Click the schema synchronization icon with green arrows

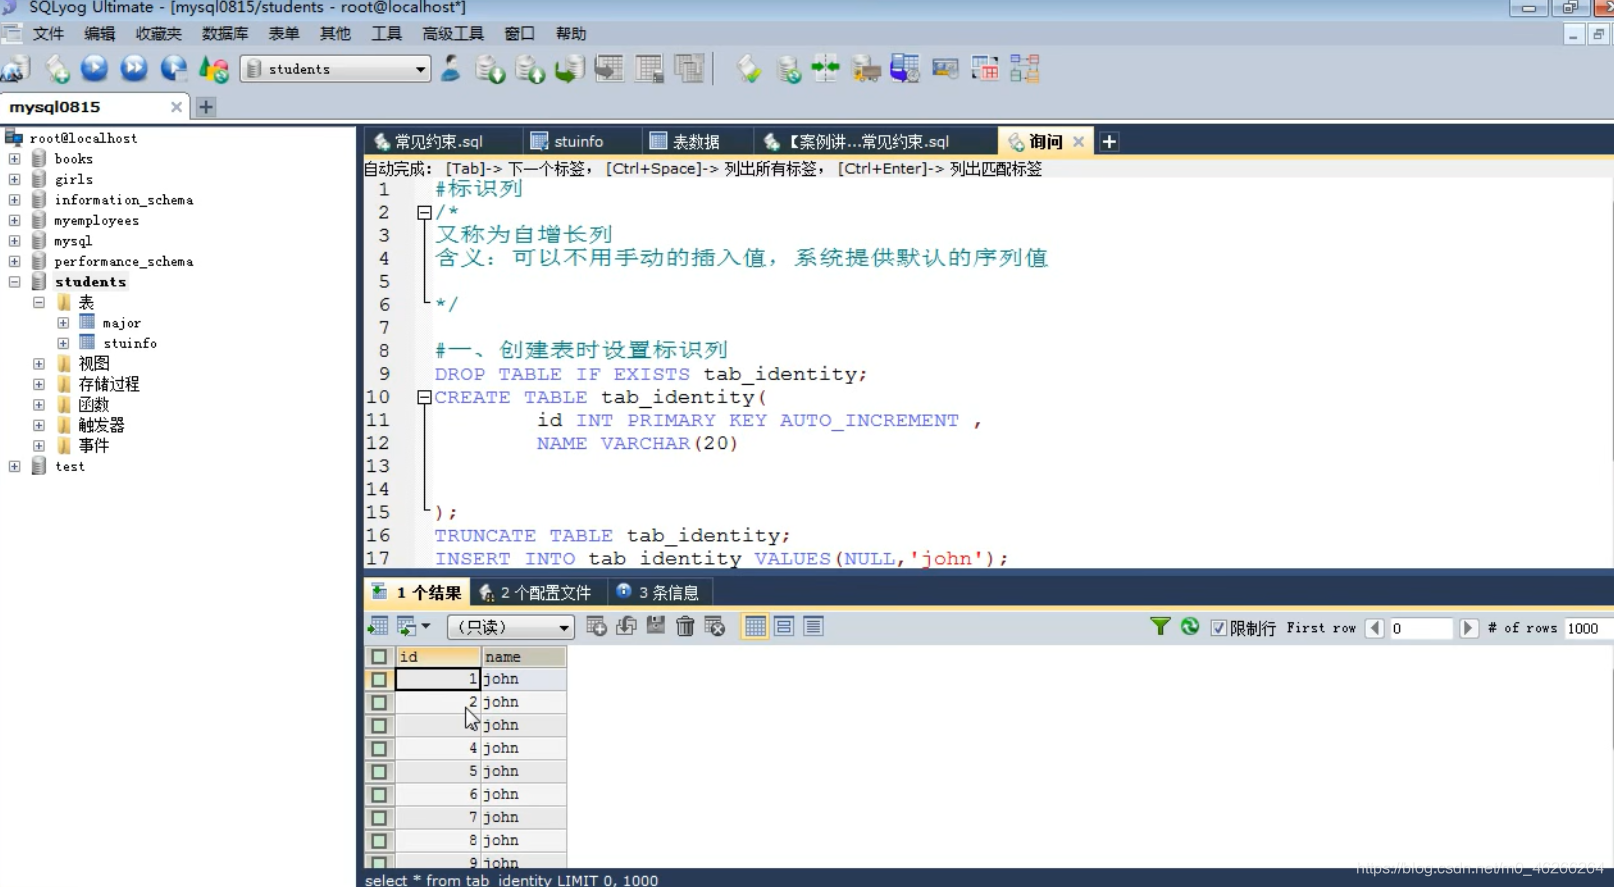click(x=826, y=69)
